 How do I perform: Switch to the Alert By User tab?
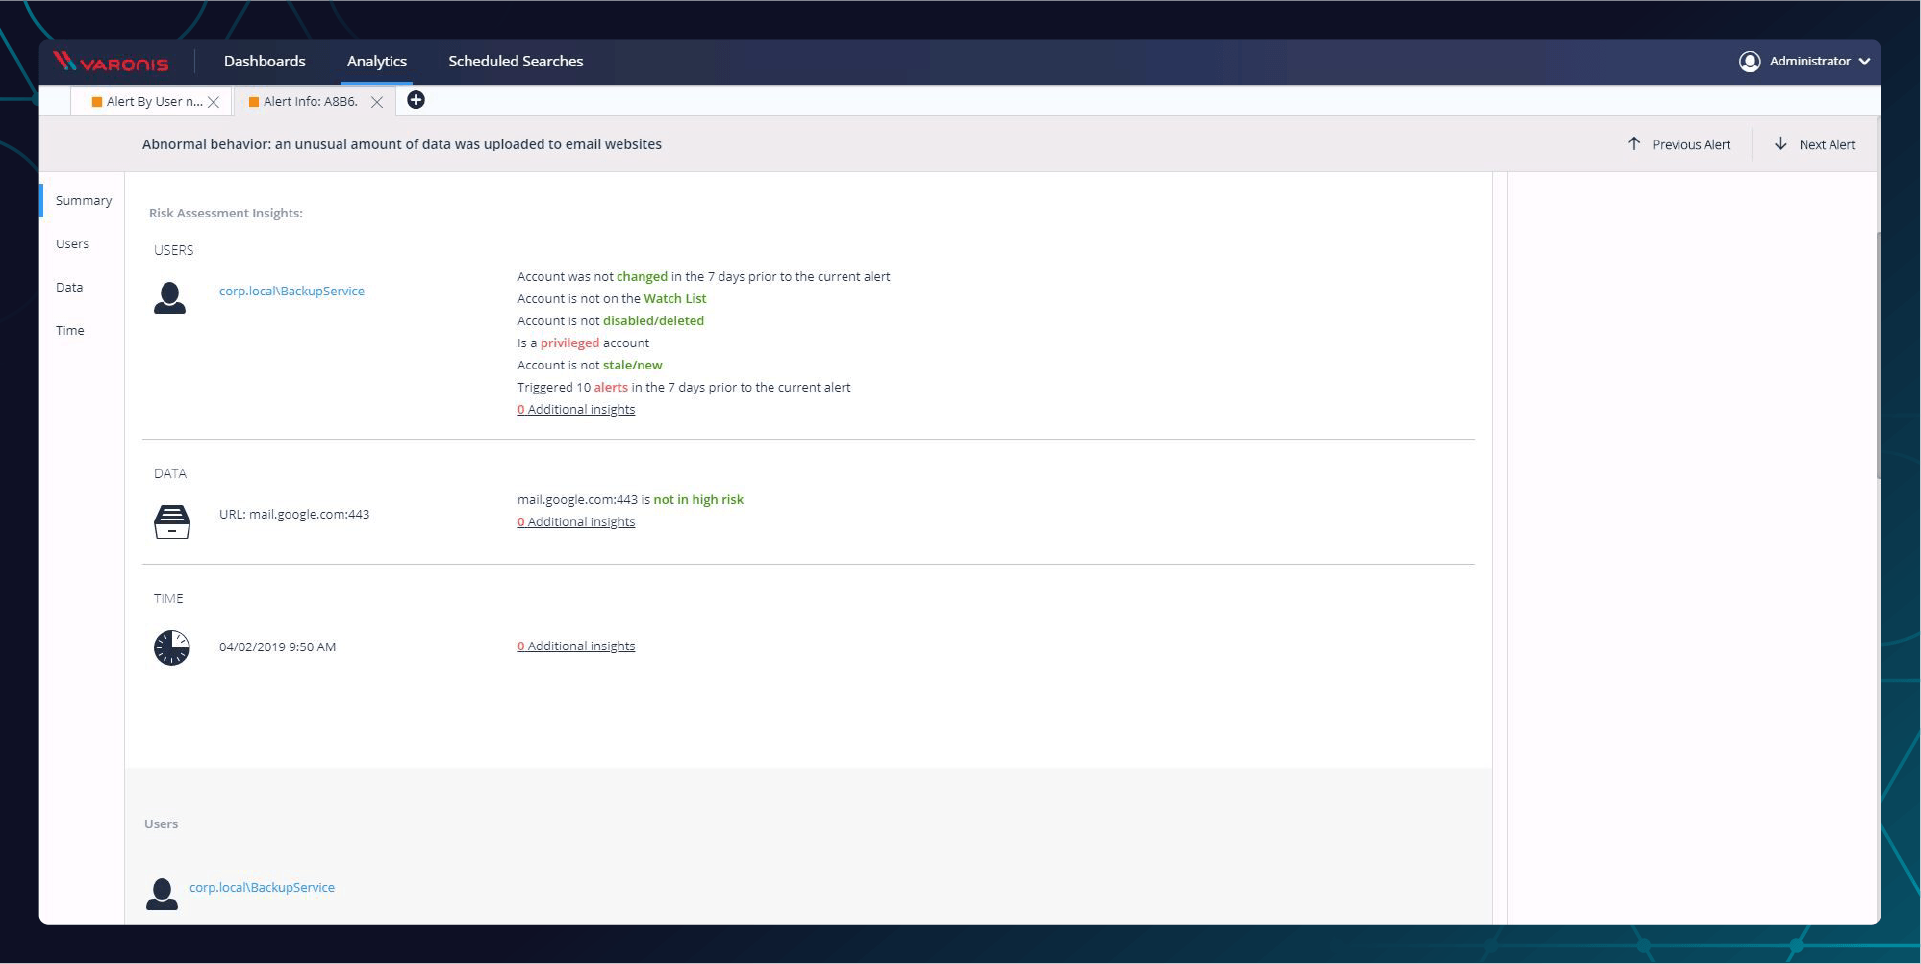click(x=148, y=101)
